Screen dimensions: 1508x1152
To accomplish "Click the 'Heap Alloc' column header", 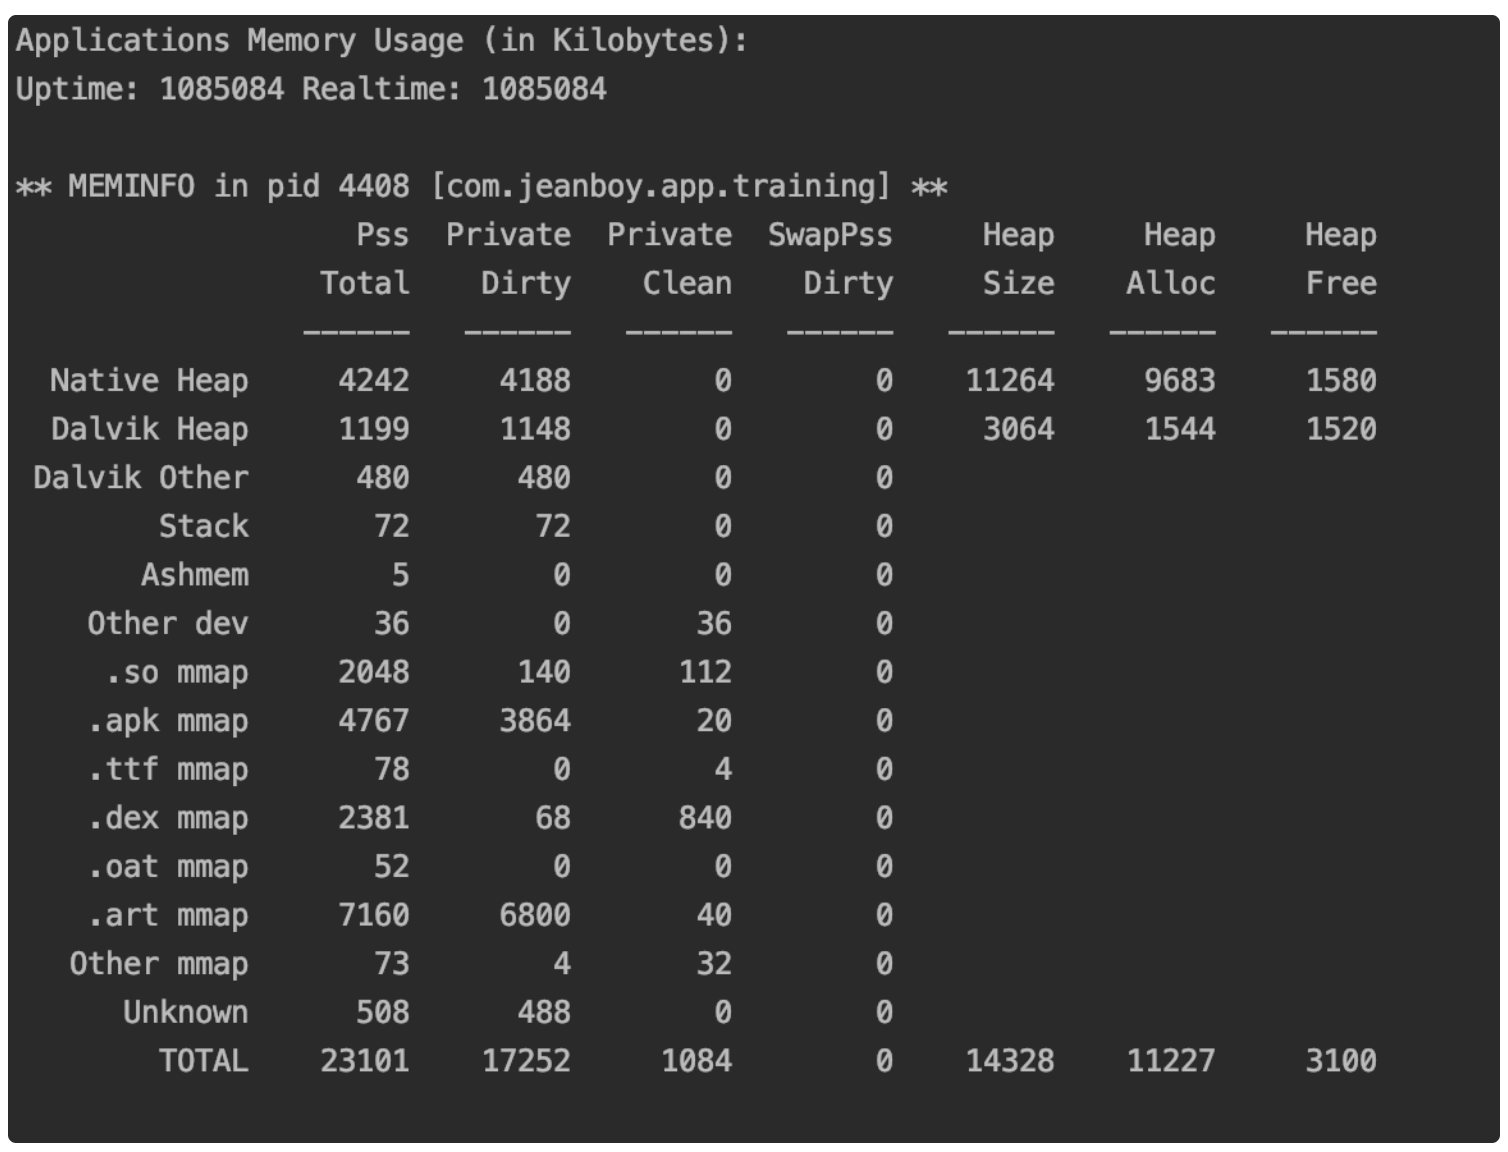I will tap(1171, 259).
